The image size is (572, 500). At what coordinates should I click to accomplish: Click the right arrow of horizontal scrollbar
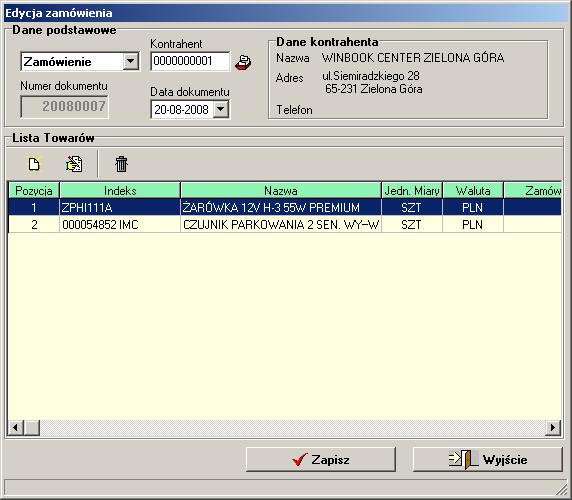pyautogui.click(x=553, y=427)
